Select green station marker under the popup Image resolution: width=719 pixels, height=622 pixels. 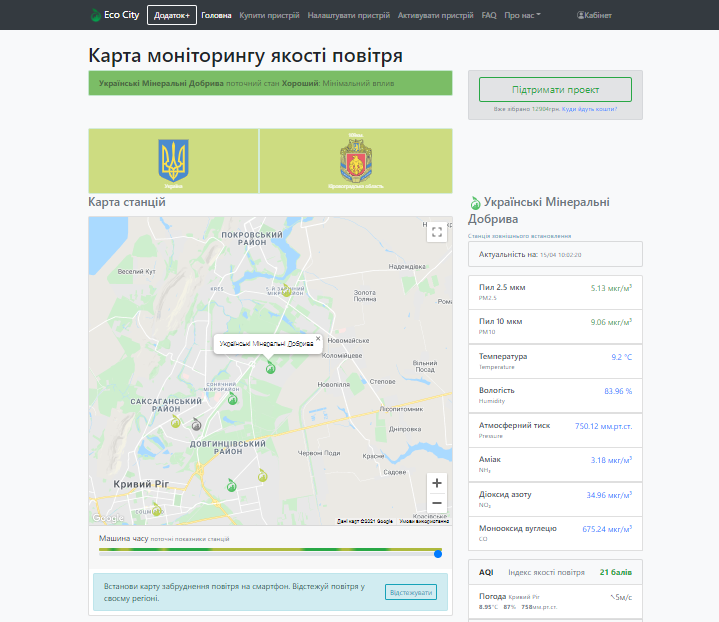[269, 367]
